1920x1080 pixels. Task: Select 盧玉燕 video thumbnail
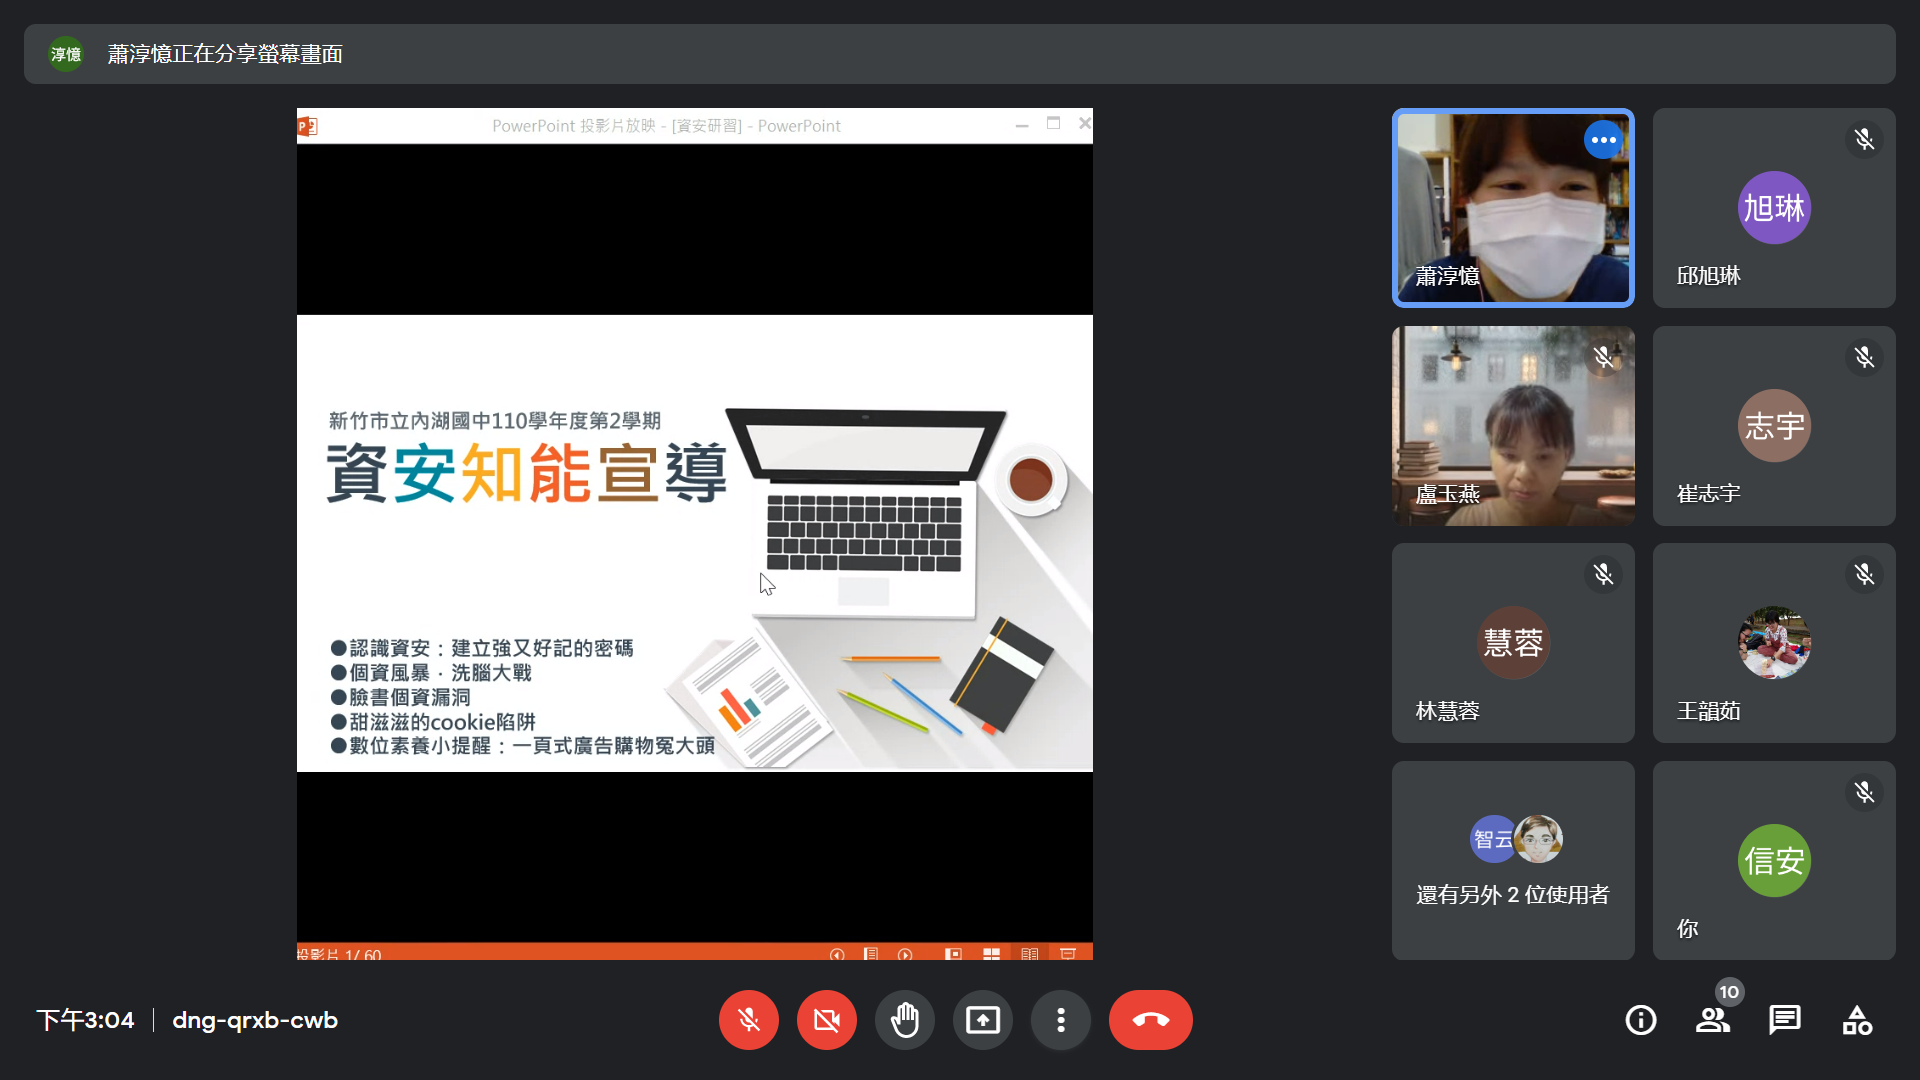(1513, 426)
